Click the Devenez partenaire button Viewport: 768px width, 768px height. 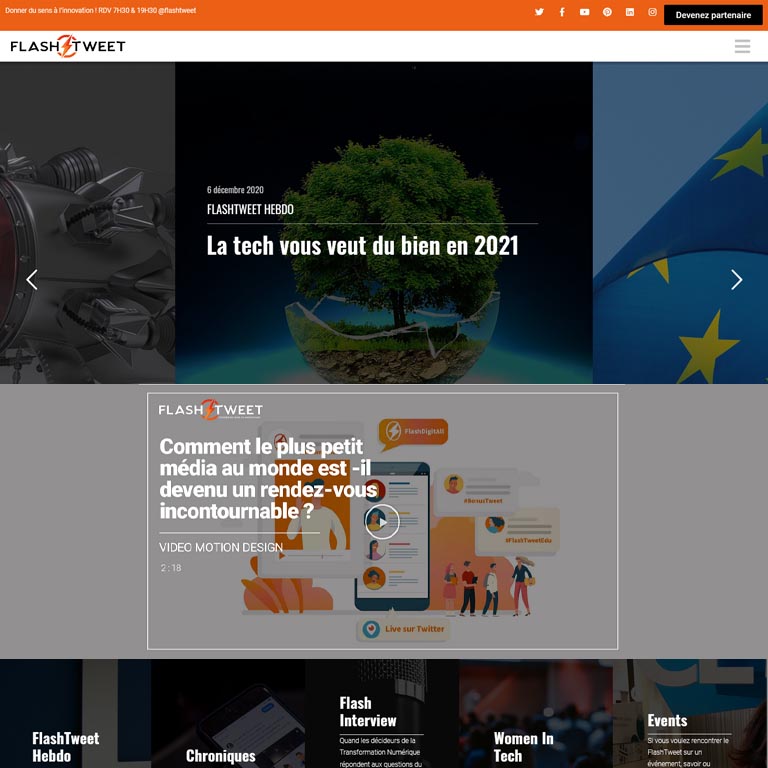click(713, 15)
